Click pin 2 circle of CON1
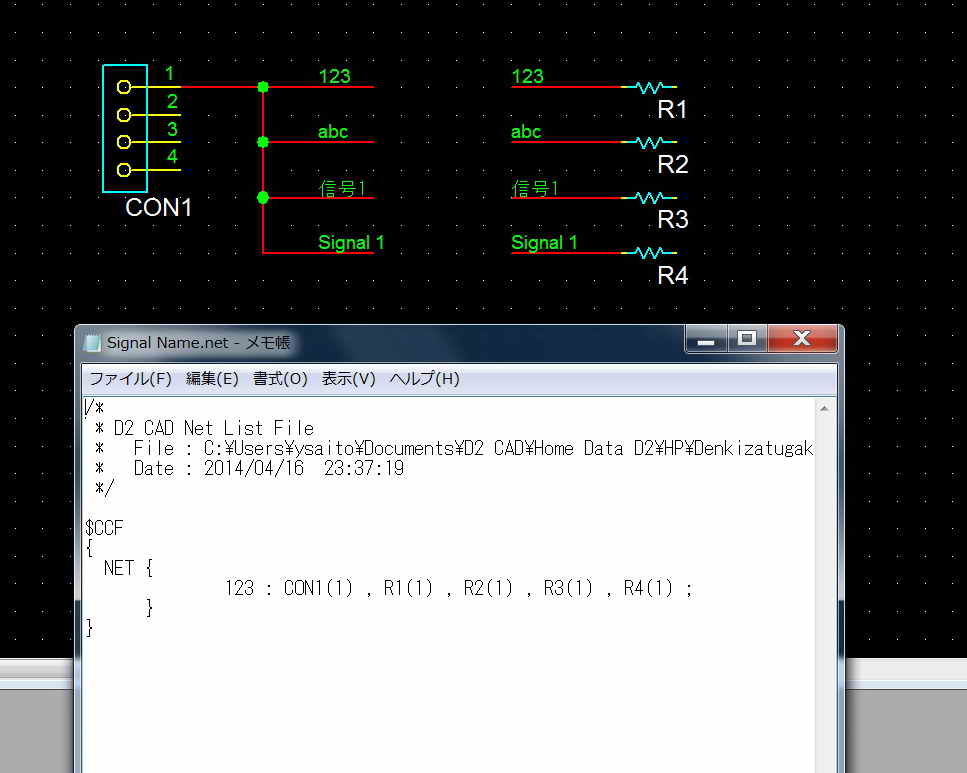This screenshot has height=773, width=967. pos(124,115)
